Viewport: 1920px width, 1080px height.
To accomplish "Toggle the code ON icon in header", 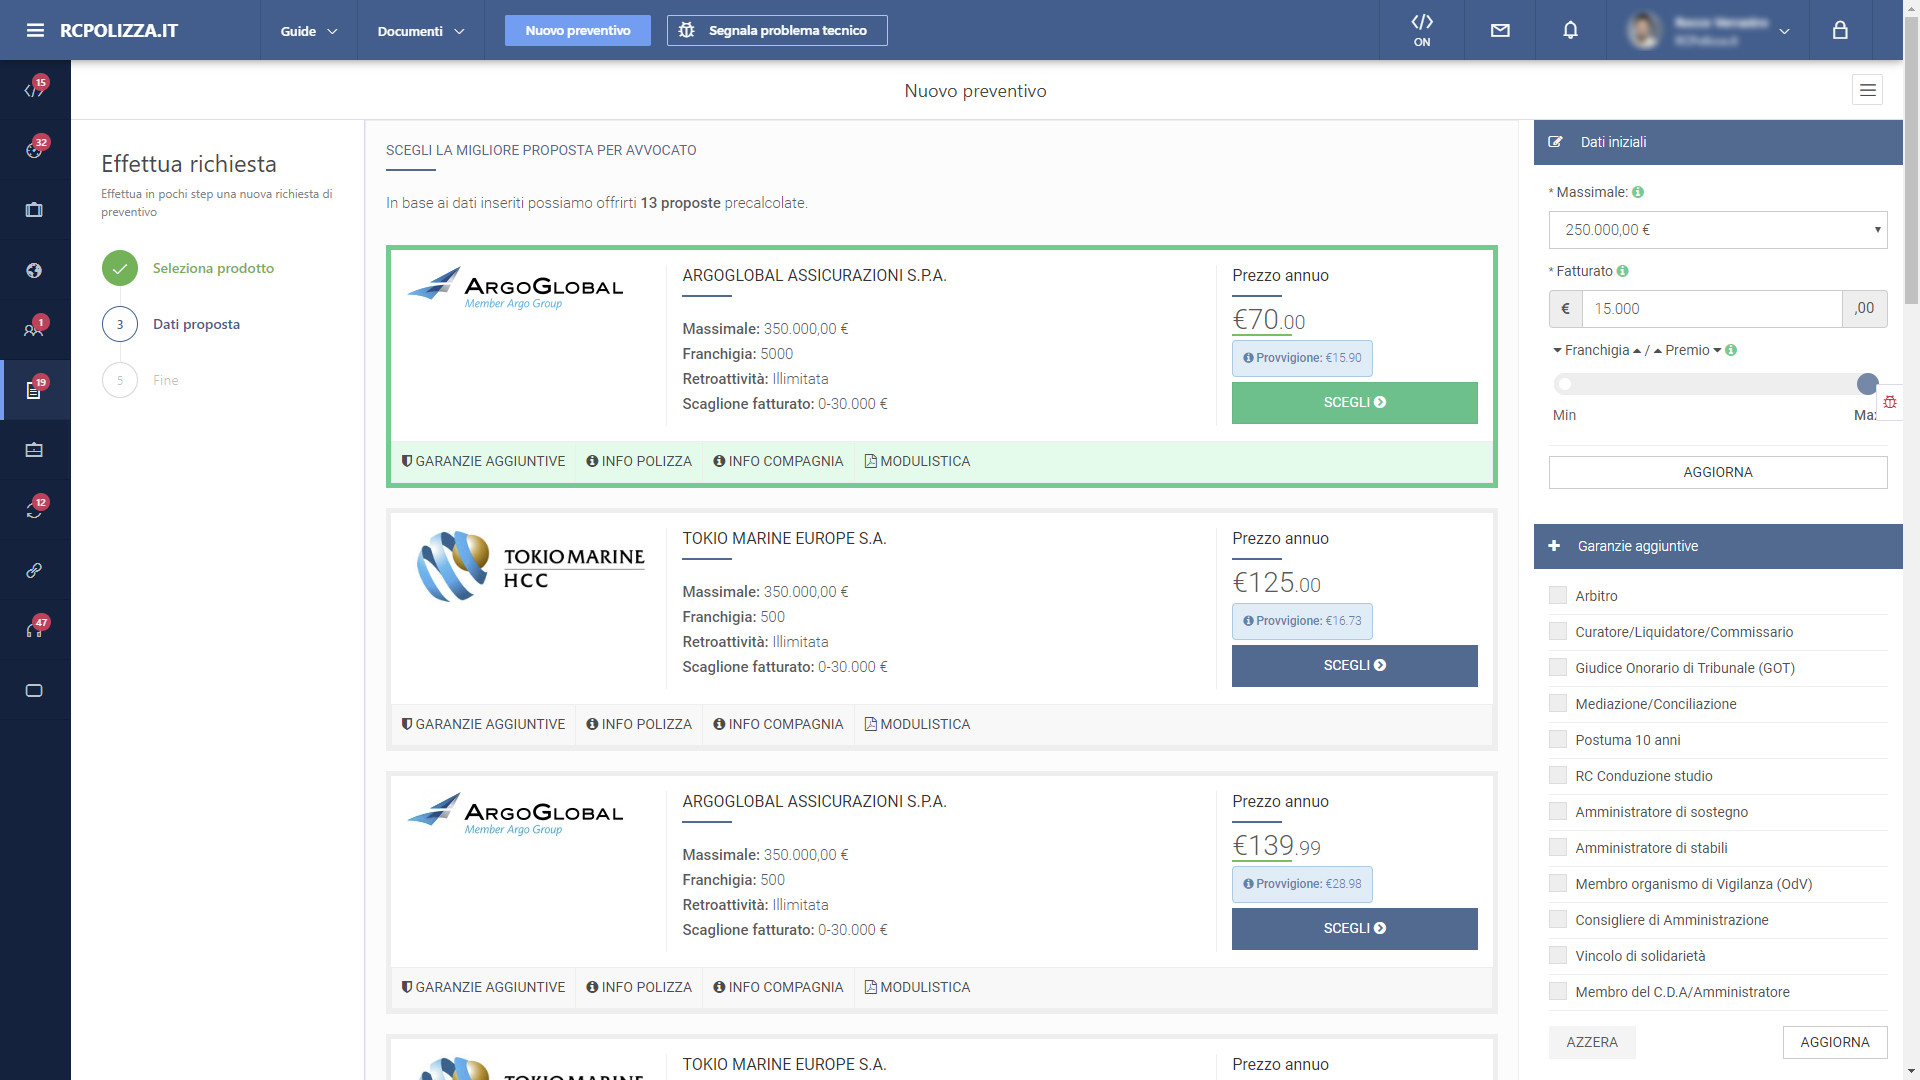I will pos(1422,30).
